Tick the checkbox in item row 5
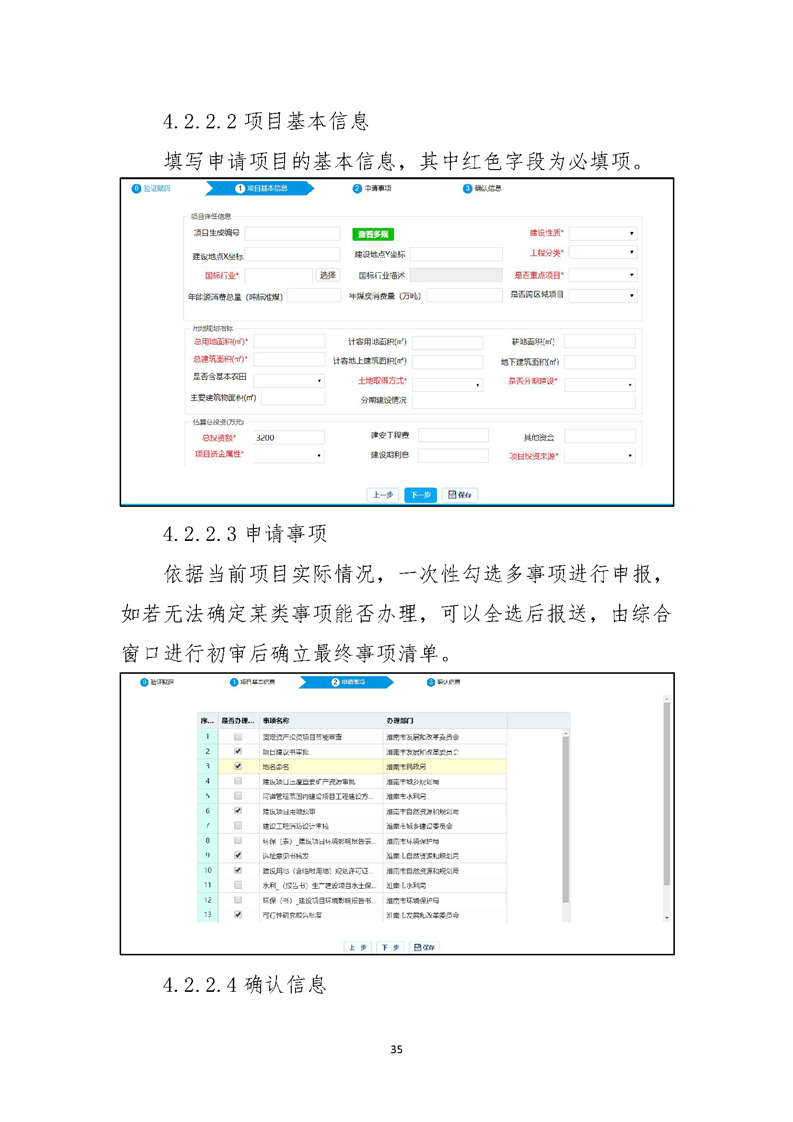Image resolution: width=793 pixels, height=1122 pixels. [x=238, y=796]
